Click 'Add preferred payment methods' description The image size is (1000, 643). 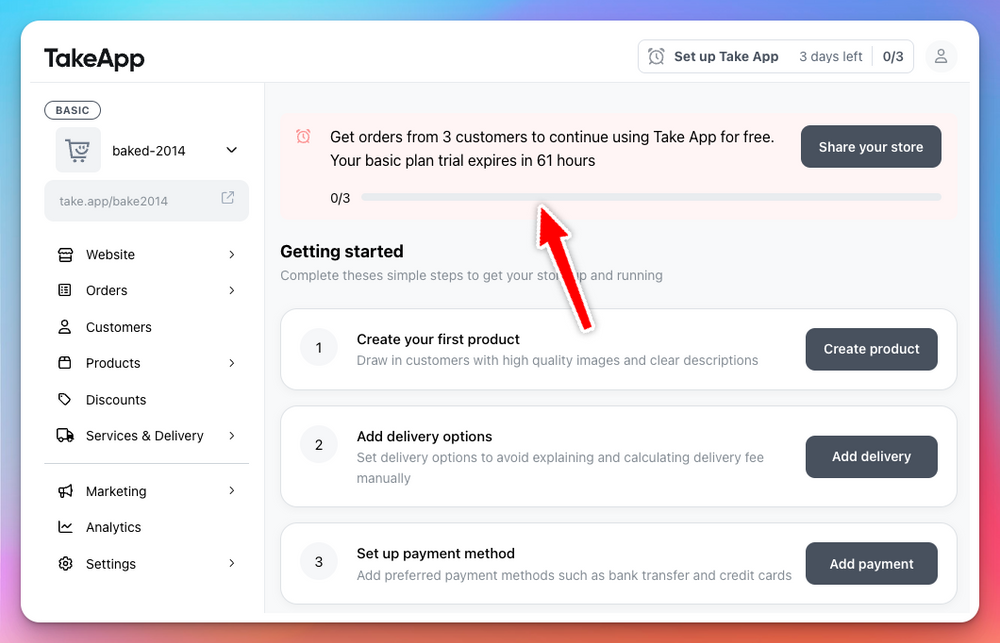pos(574,575)
